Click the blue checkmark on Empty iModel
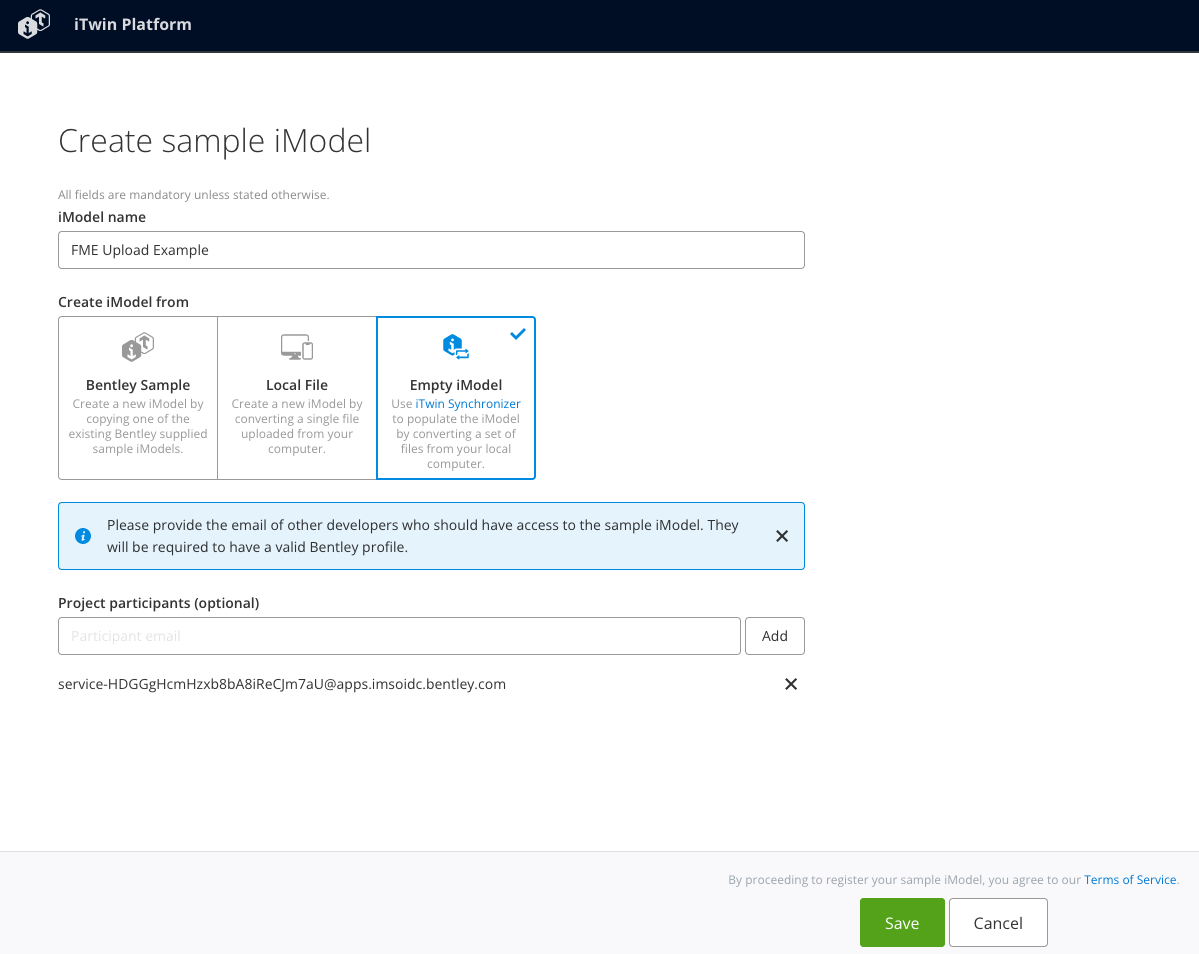The image size is (1199, 954). (x=518, y=334)
